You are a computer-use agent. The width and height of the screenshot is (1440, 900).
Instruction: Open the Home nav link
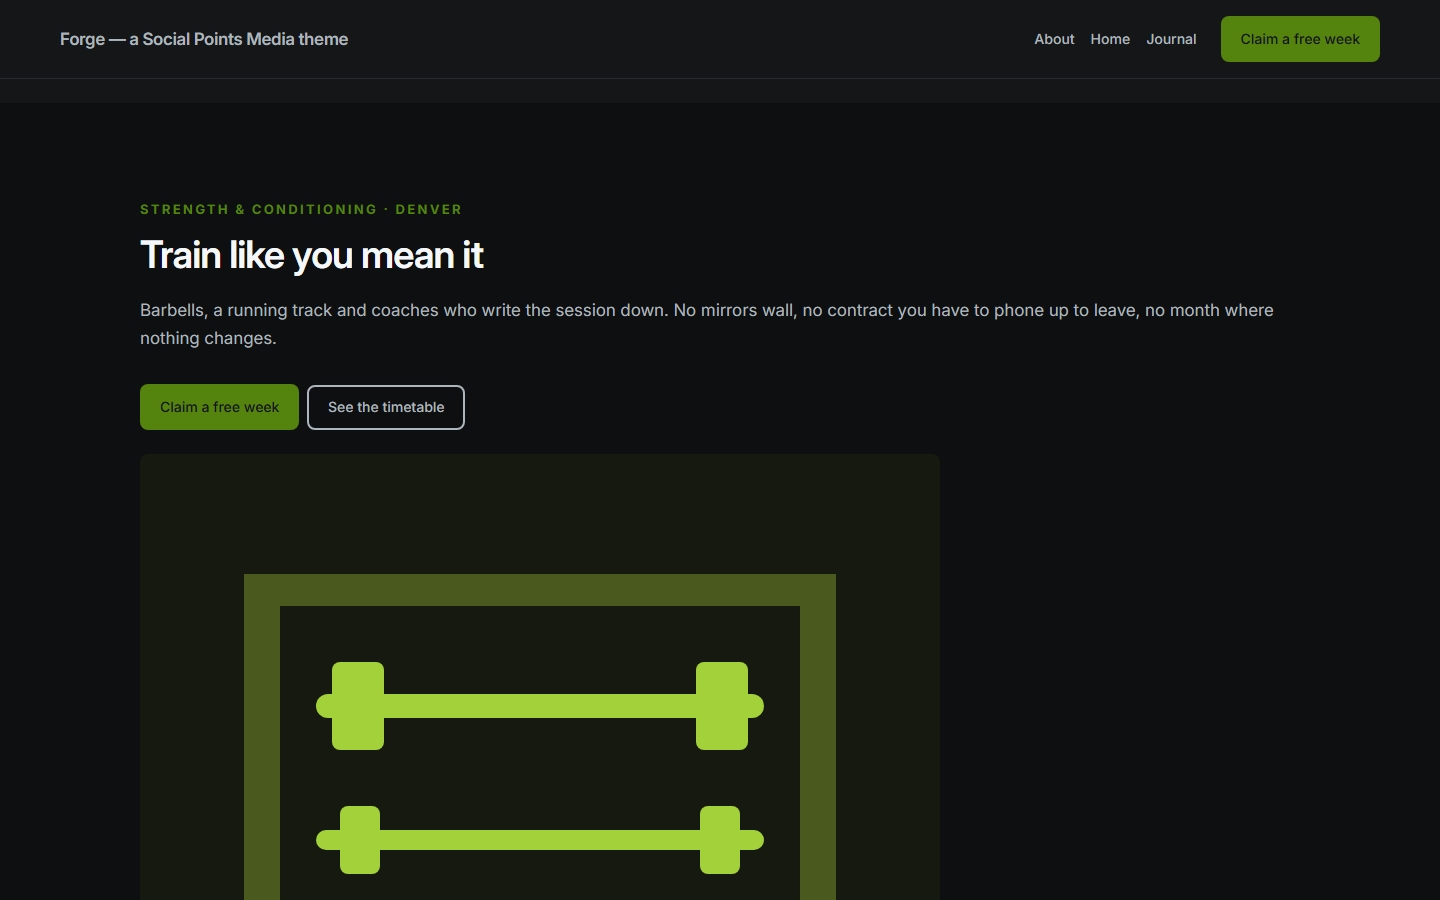coord(1110,39)
